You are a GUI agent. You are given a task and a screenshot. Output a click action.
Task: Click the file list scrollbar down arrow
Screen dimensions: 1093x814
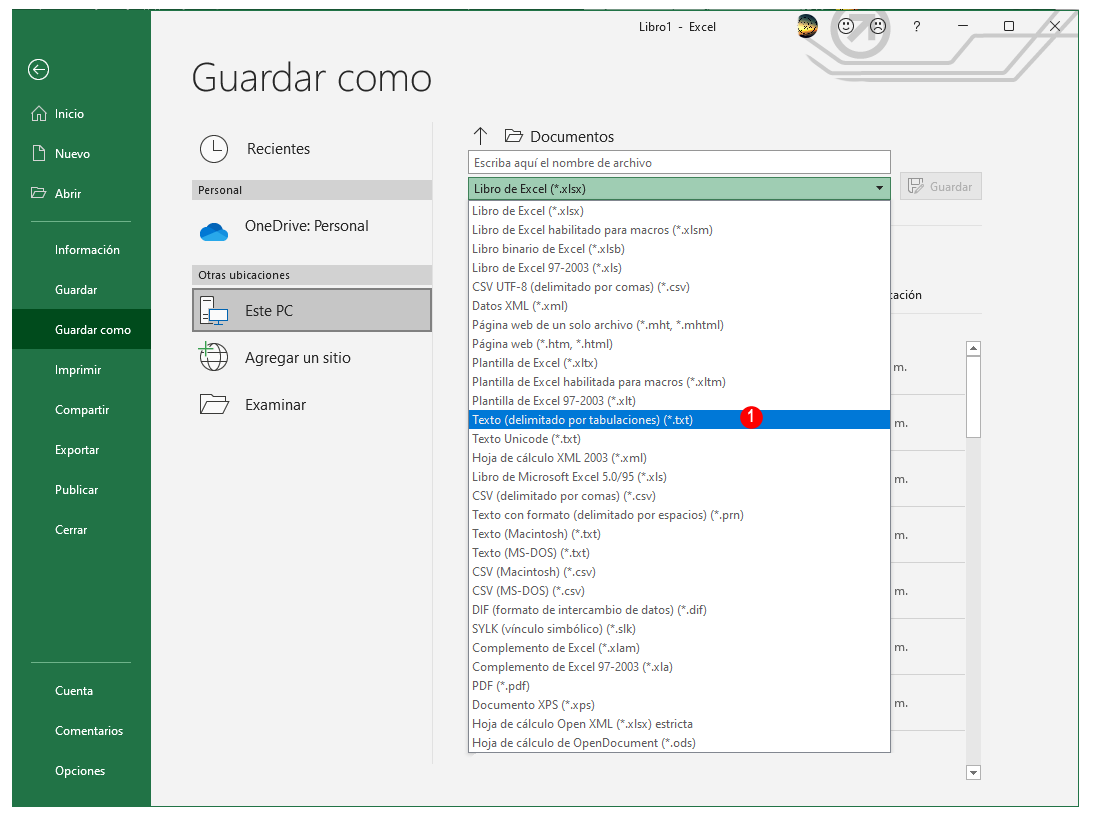click(974, 772)
